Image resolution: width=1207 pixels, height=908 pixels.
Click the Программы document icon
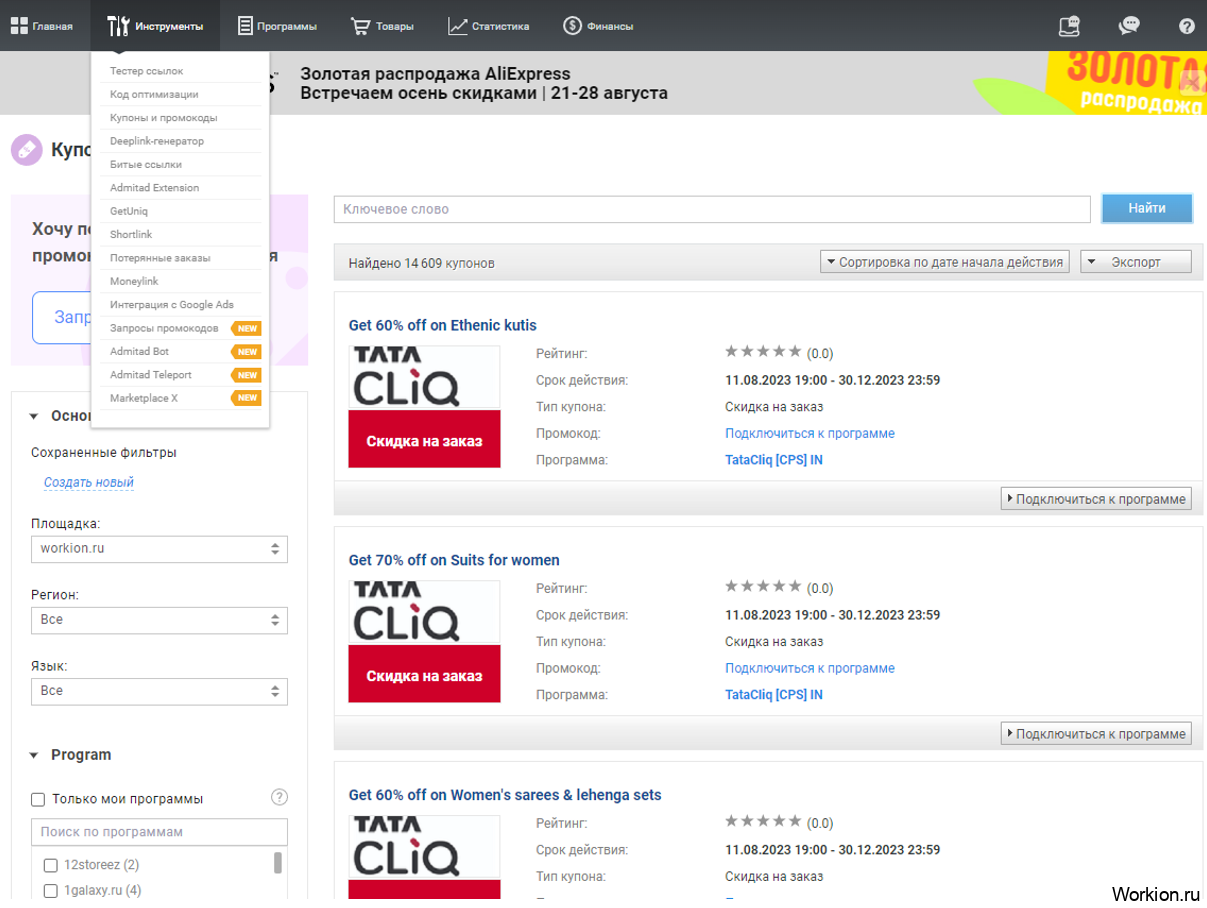pyautogui.click(x=245, y=26)
